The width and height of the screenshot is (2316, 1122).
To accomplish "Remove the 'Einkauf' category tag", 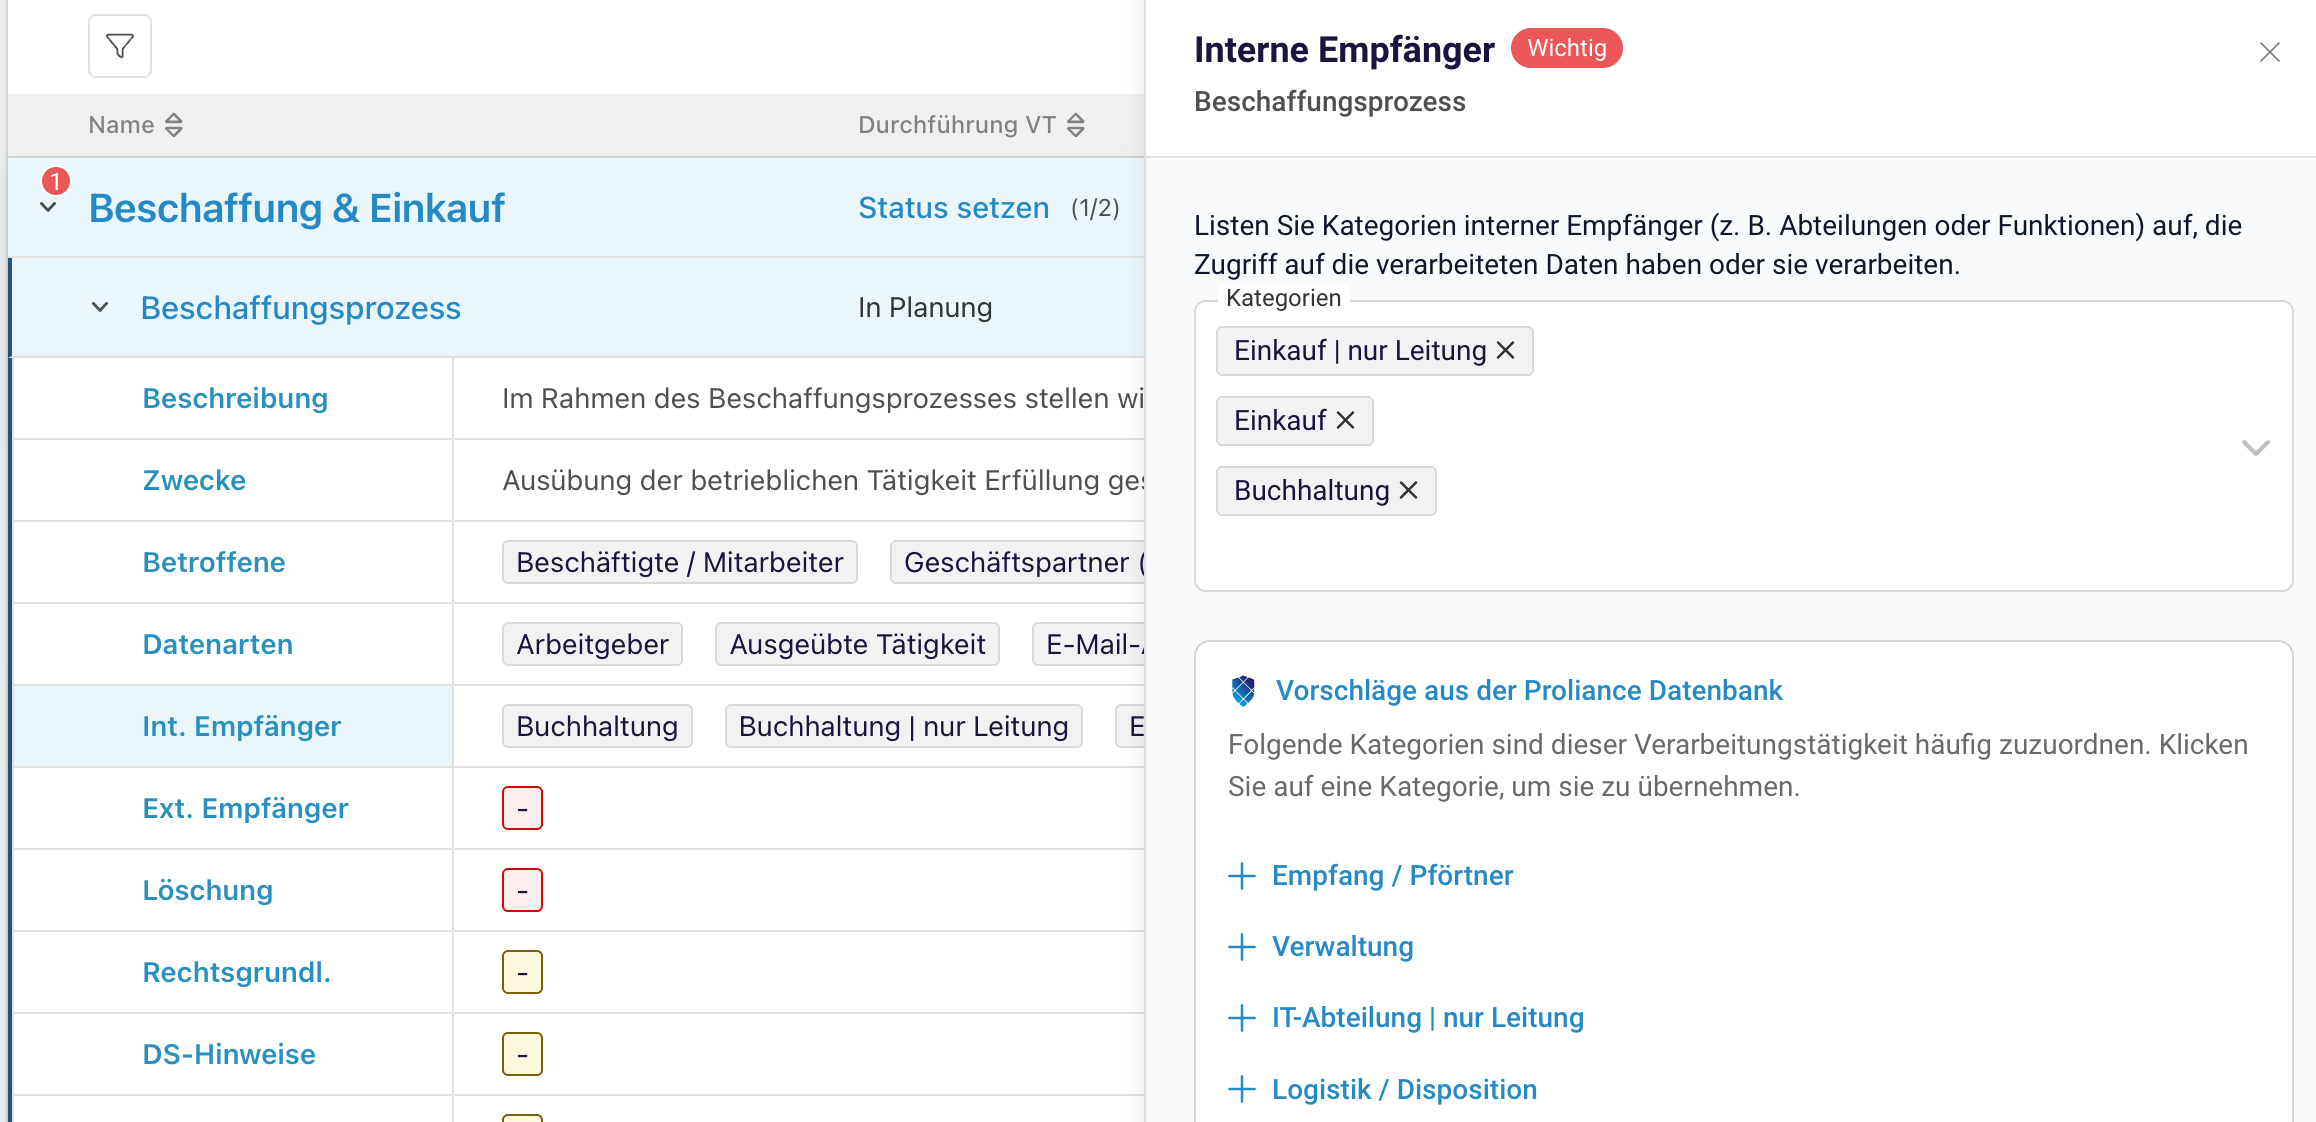I will [x=1346, y=421].
